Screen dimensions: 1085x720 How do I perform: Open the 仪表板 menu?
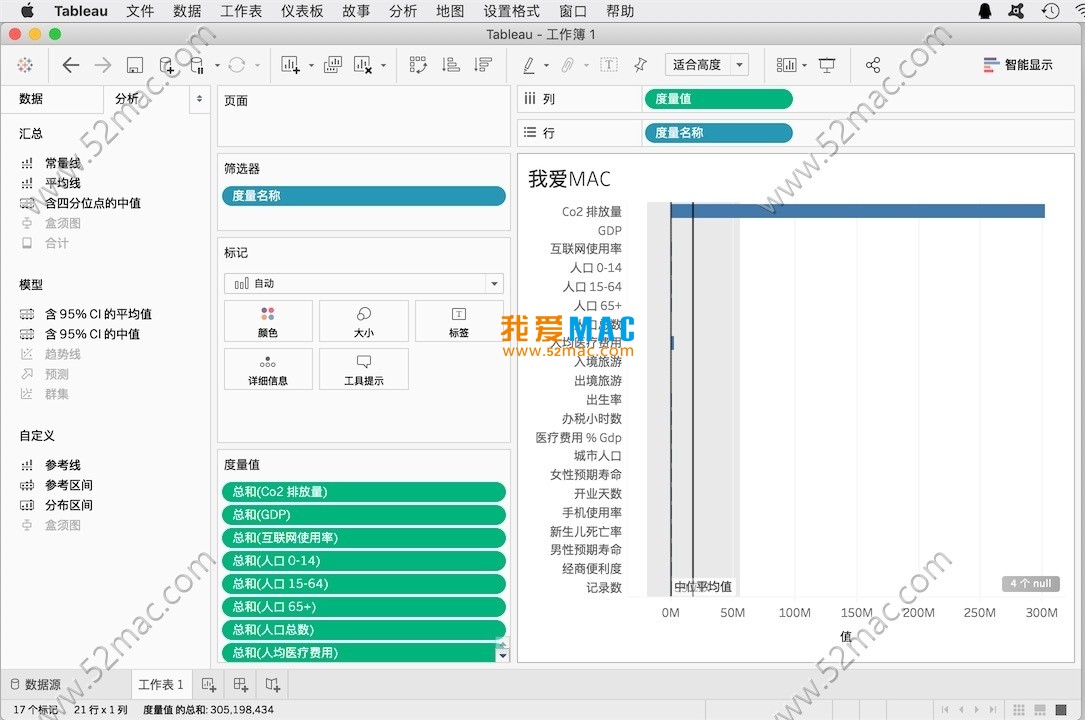pos(302,11)
